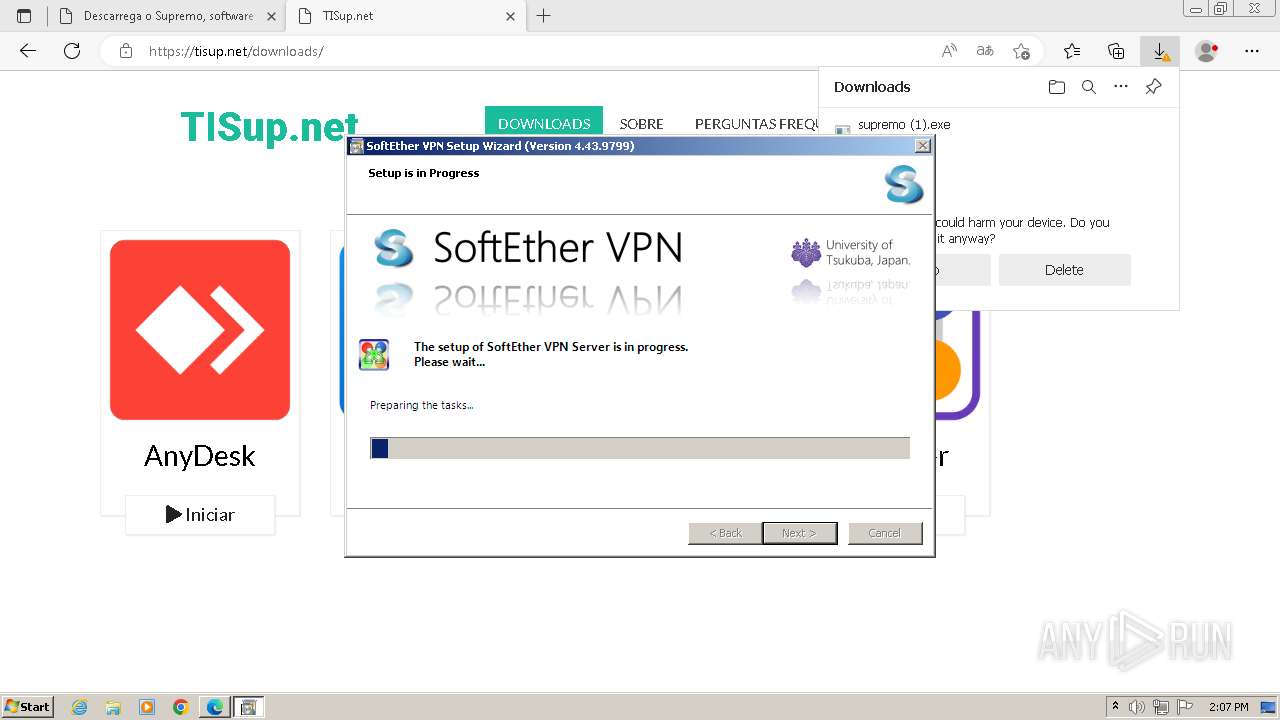1280x720 pixels.
Task: Click the SoftEther S logo in header
Action: click(x=904, y=186)
